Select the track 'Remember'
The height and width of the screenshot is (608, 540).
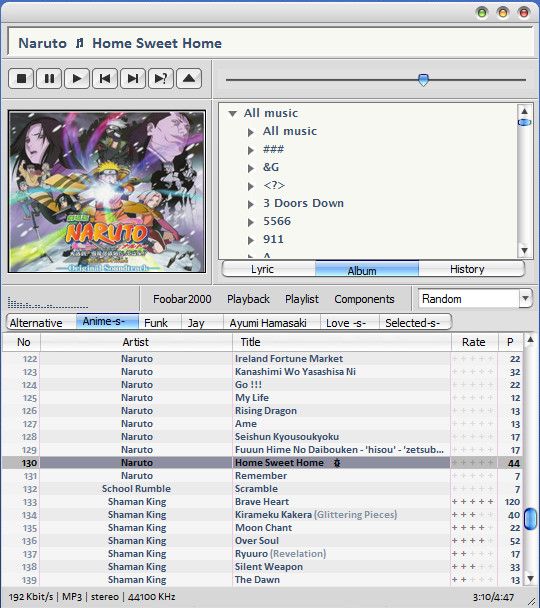262,476
